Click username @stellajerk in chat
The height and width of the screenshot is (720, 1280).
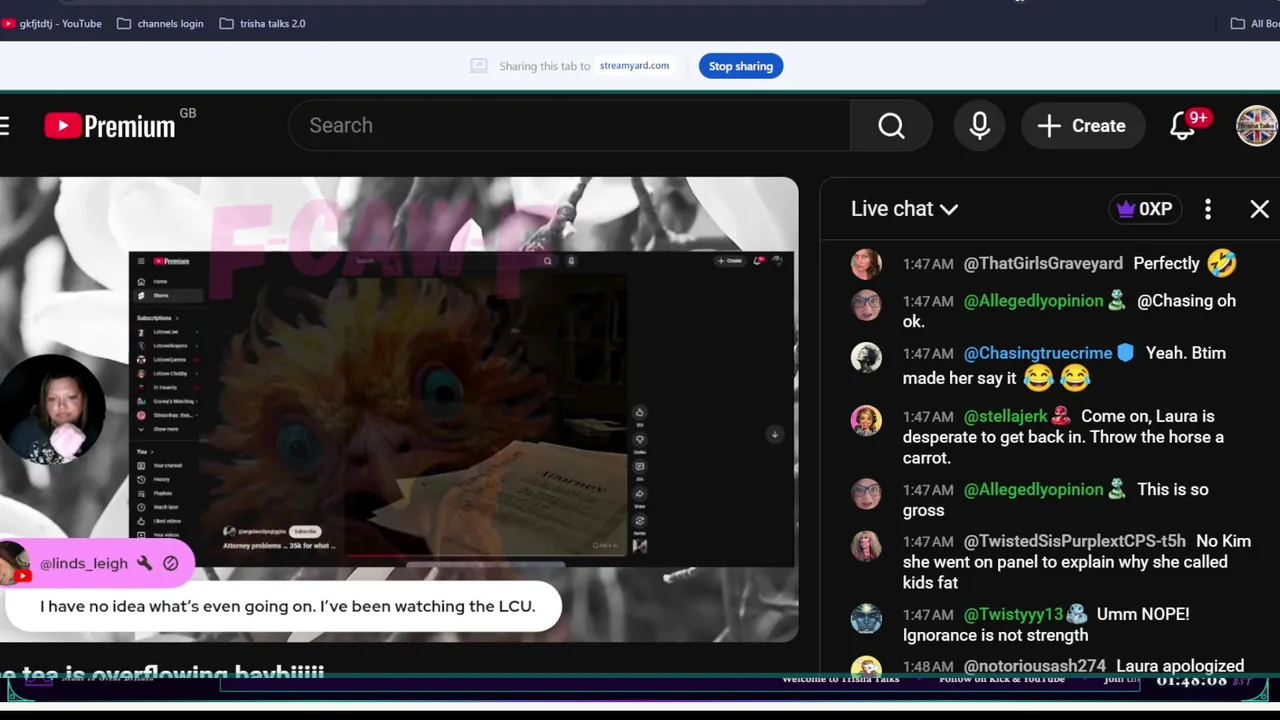pos(1005,416)
